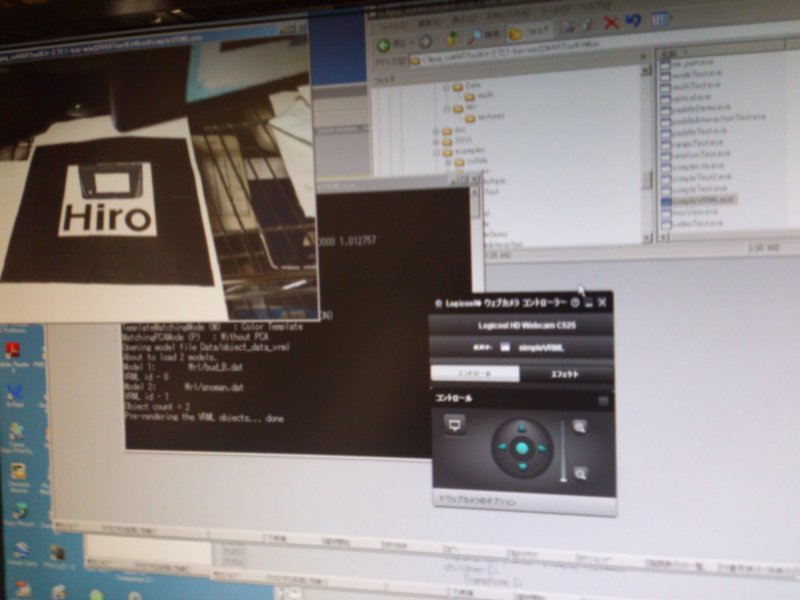800x600 pixels.
Task: Click the folder tree vertical scrollbar
Action: pos(647,153)
